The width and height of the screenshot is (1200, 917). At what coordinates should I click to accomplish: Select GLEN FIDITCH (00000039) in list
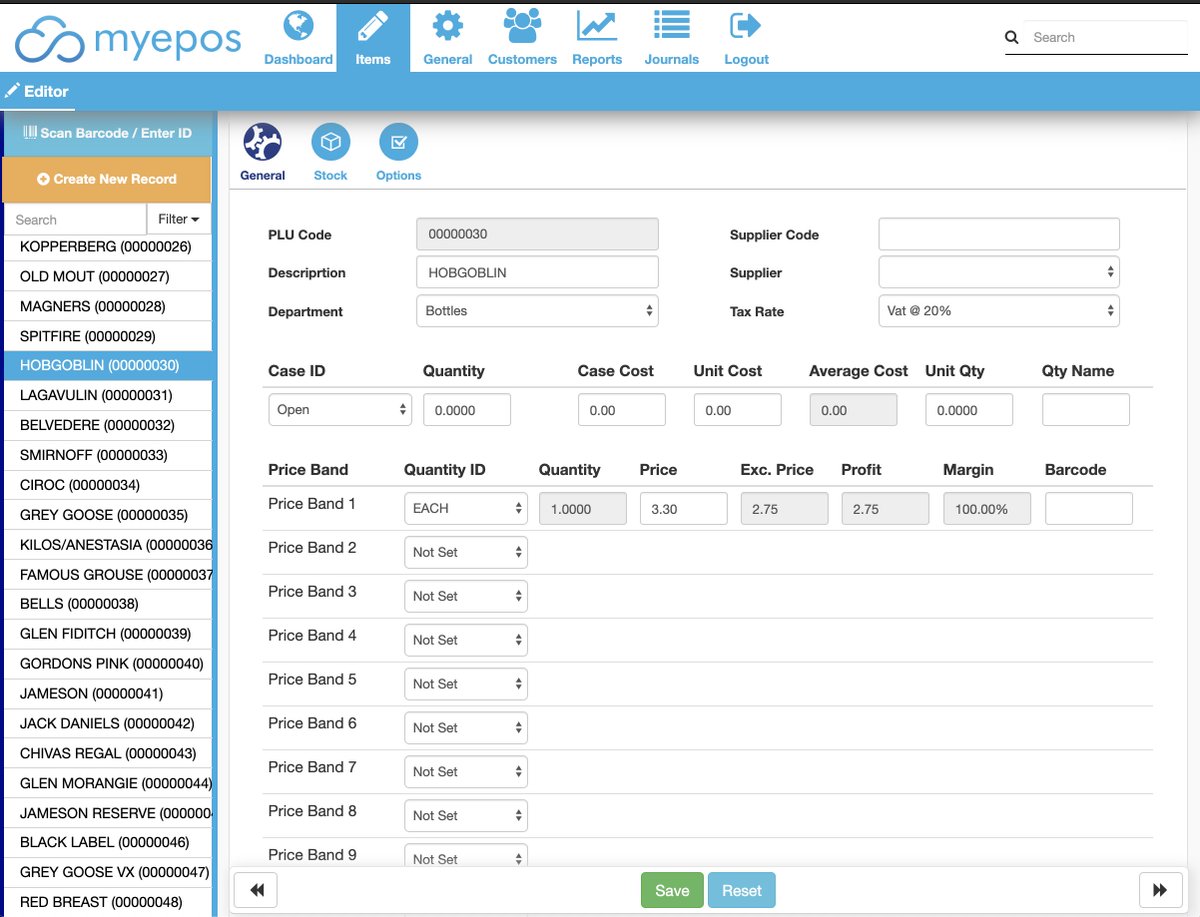[x=107, y=634]
